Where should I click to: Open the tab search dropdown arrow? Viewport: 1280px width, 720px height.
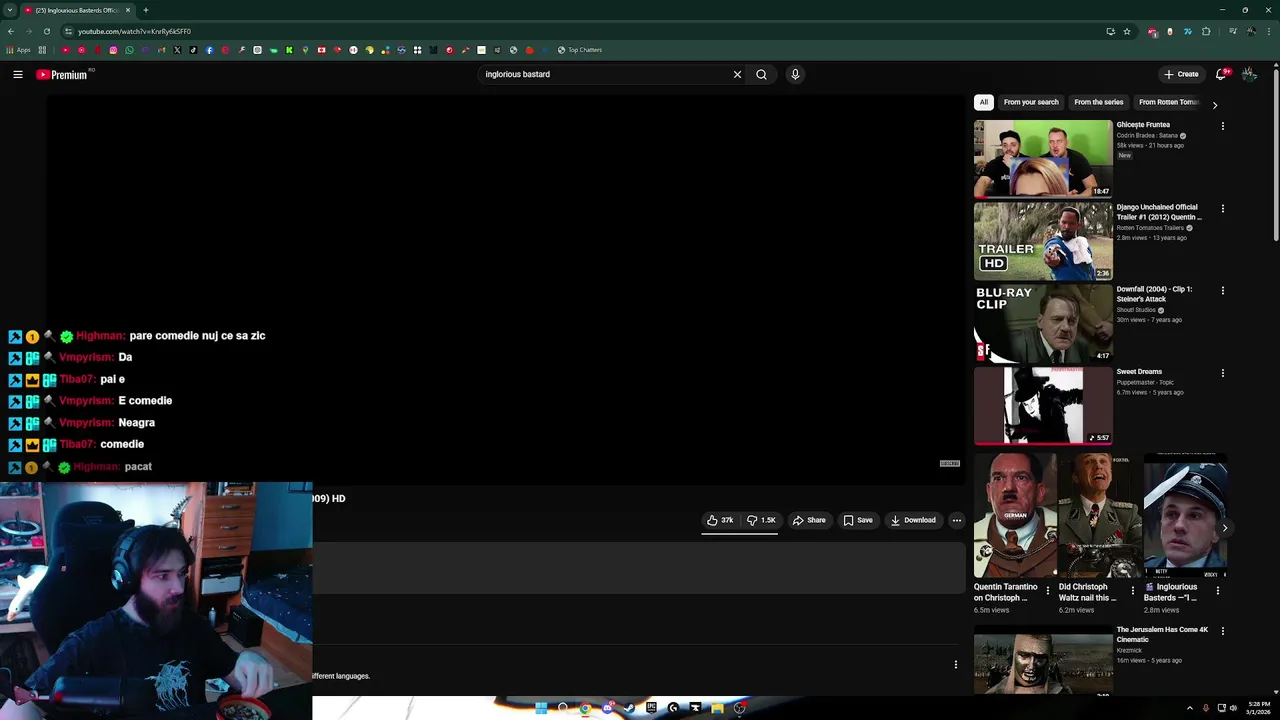[x=9, y=10]
